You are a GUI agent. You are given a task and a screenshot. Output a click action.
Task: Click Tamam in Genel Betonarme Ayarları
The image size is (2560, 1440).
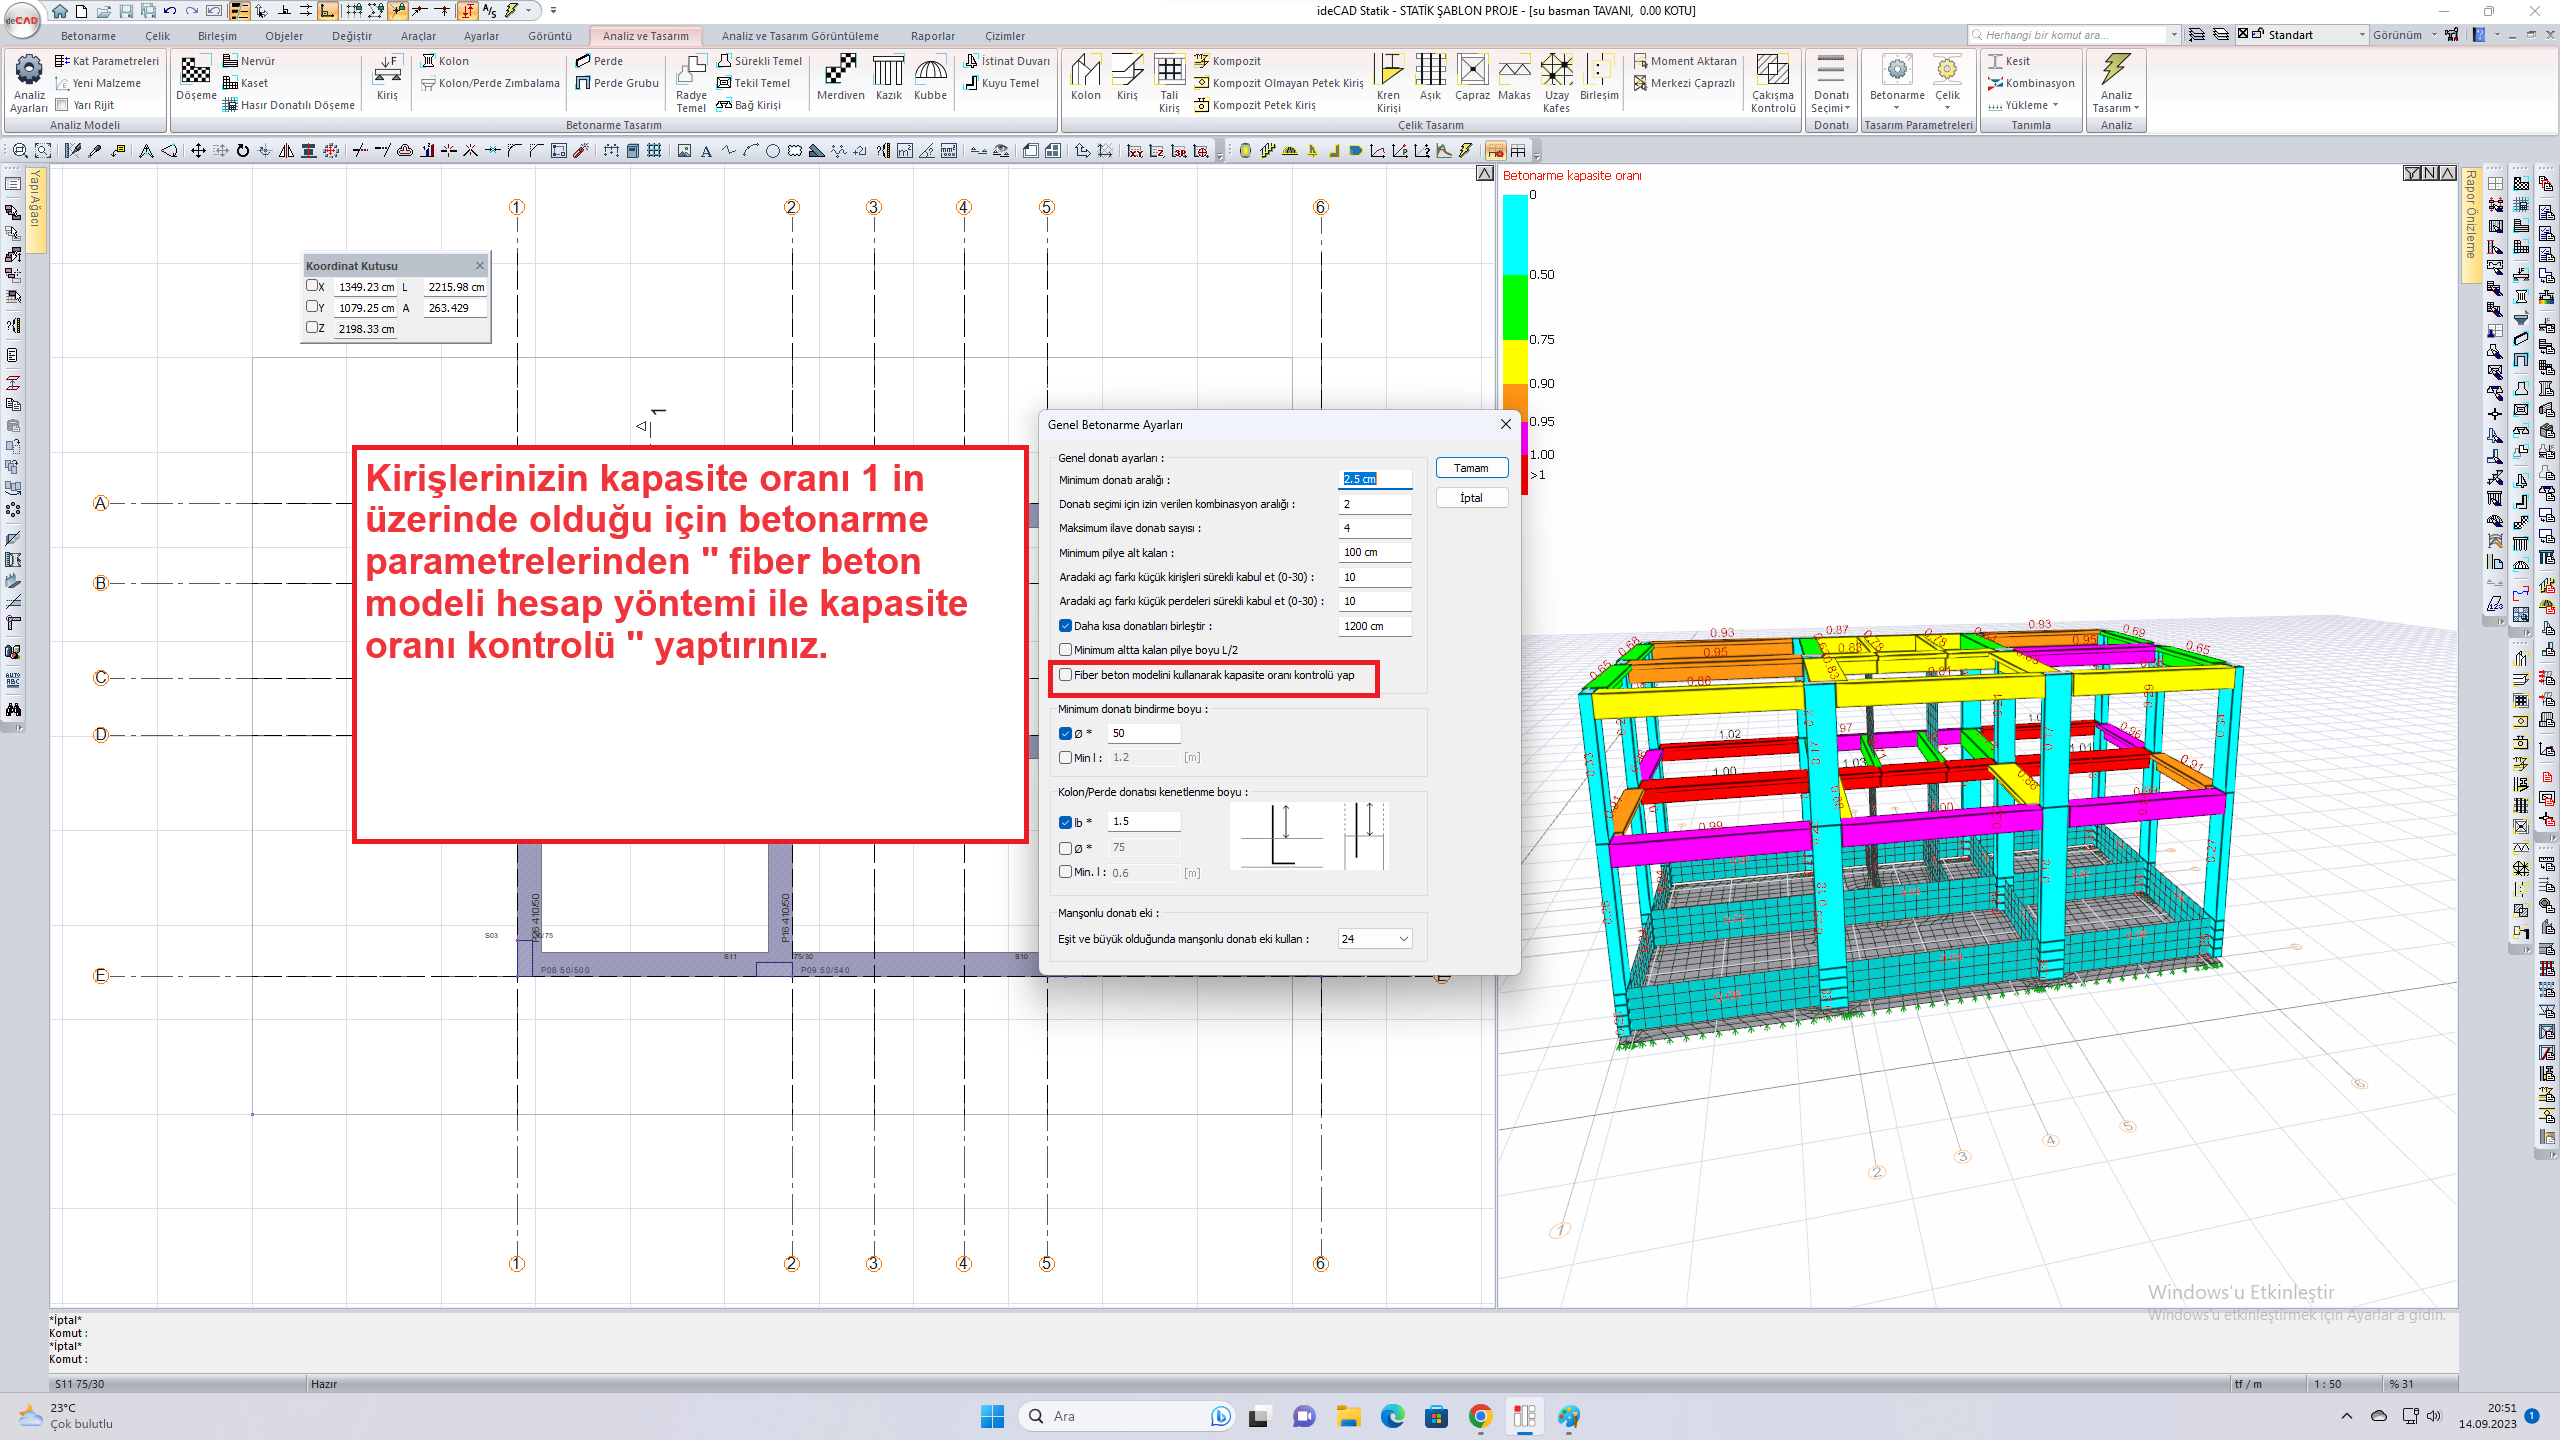(1471, 468)
